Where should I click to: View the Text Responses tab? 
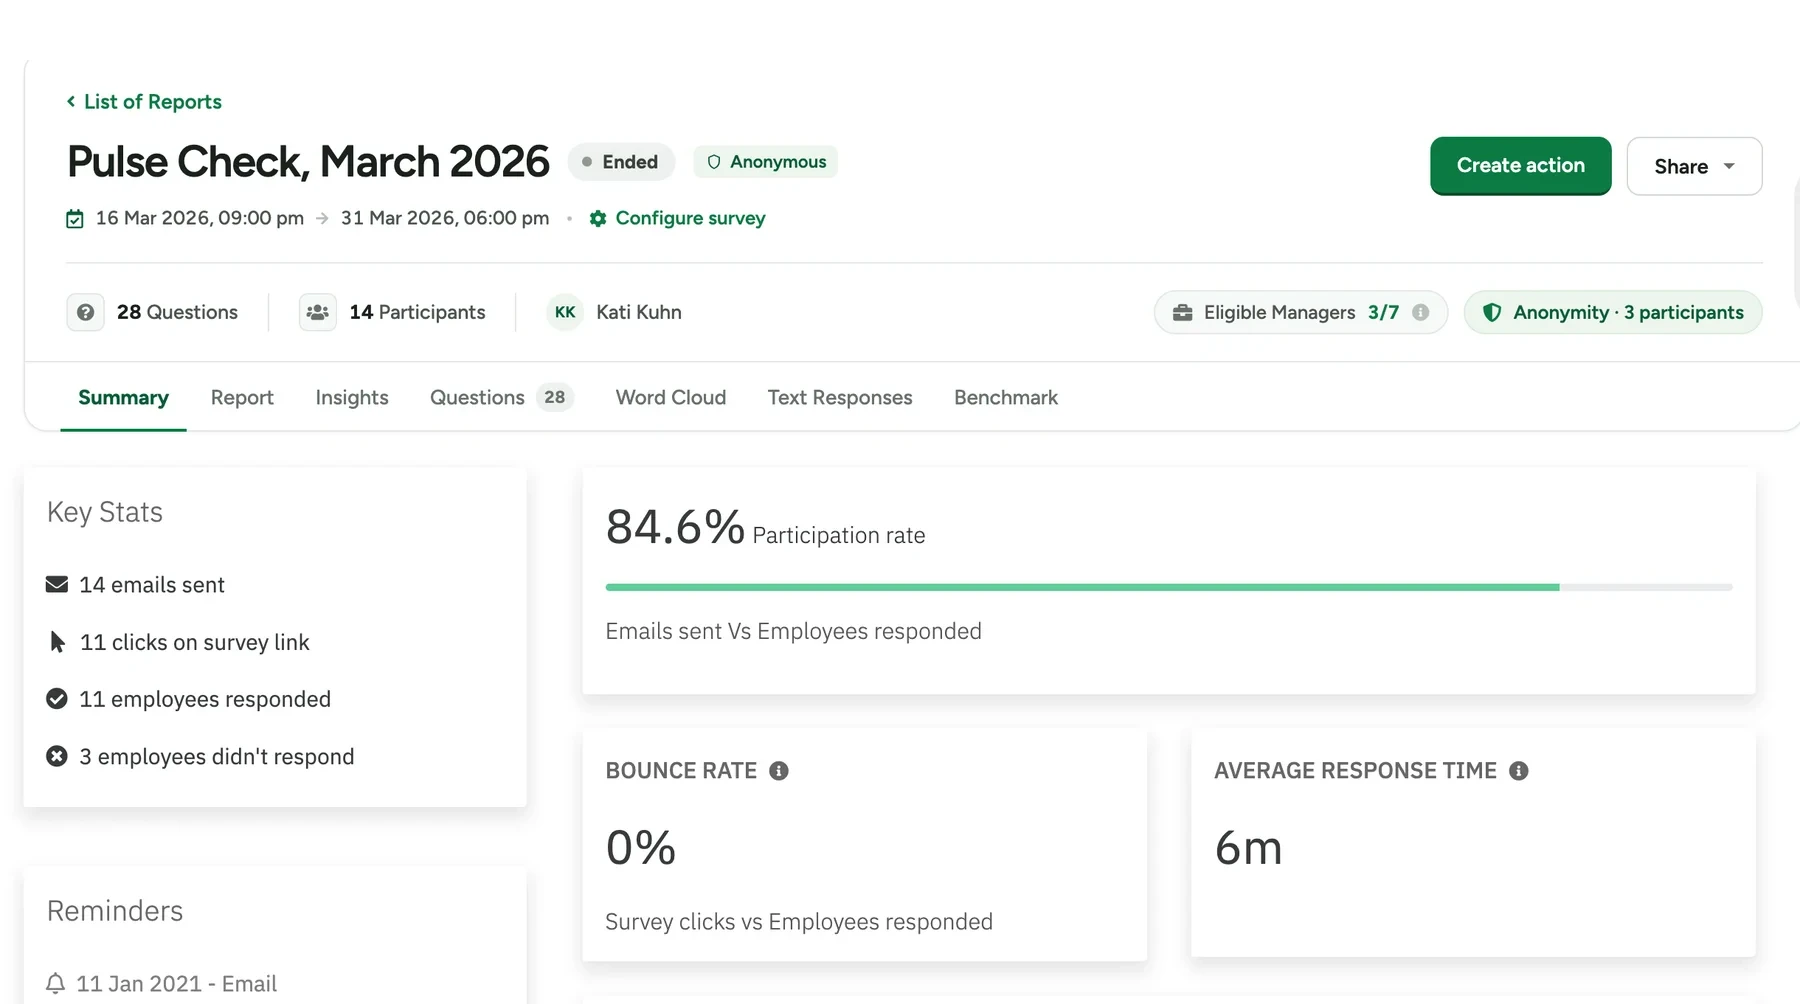point(840,398)
